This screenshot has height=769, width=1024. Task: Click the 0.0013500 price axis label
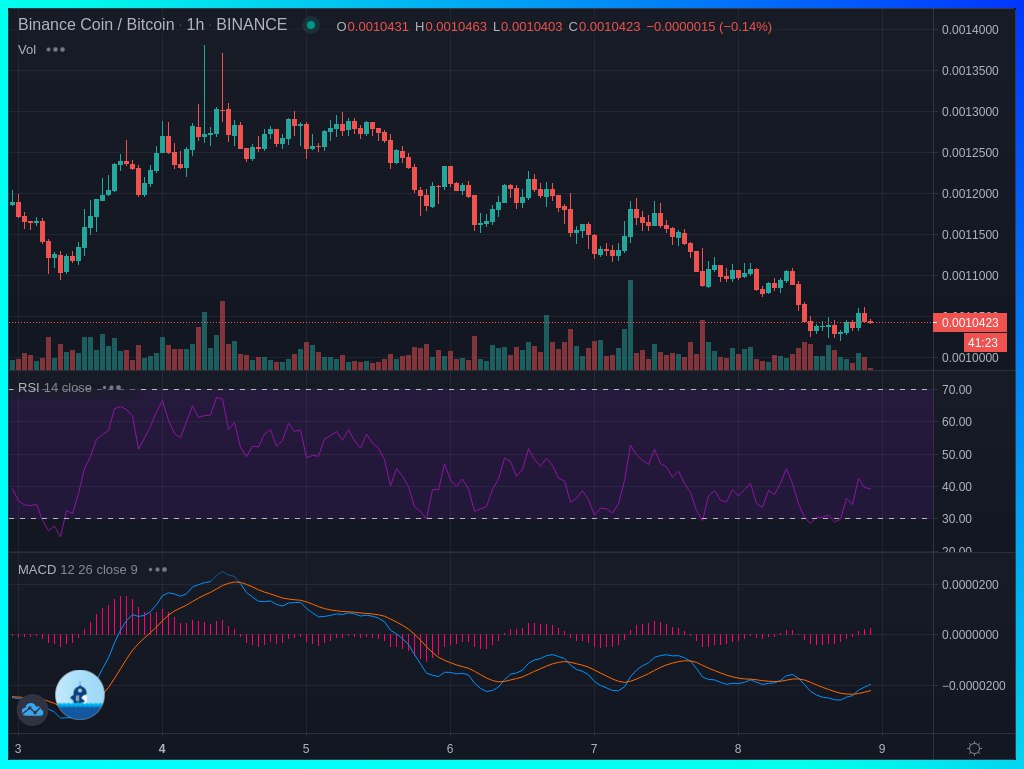[x=970, y=71]
